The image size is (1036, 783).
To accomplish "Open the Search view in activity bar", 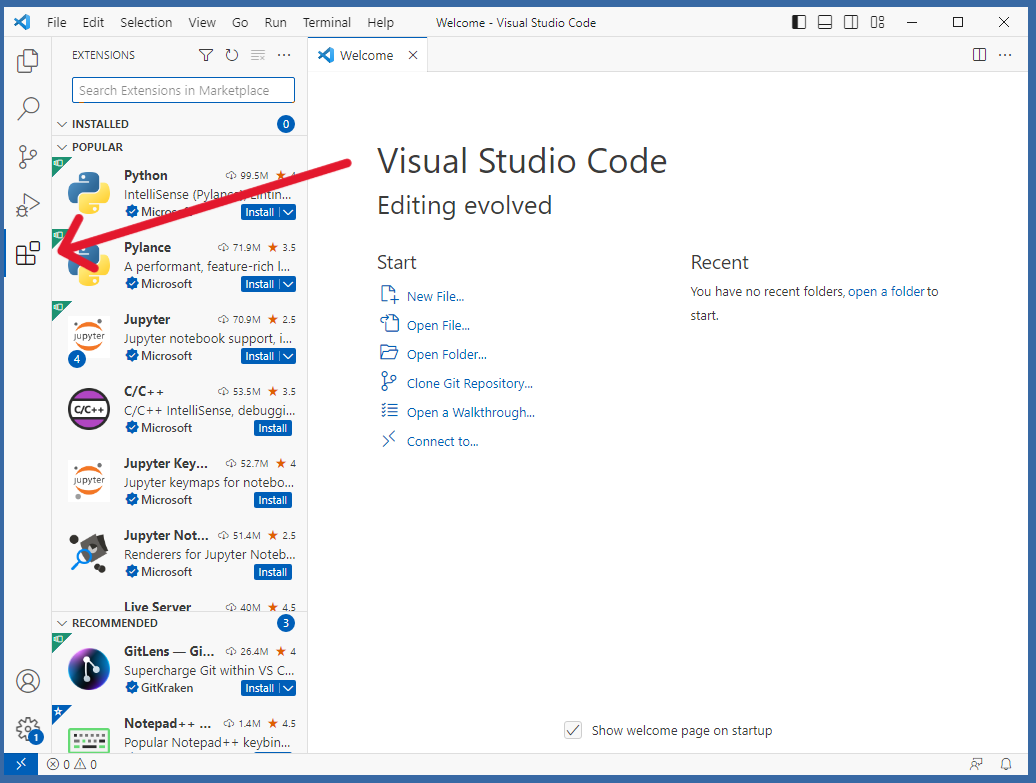I will click(28, 108).
